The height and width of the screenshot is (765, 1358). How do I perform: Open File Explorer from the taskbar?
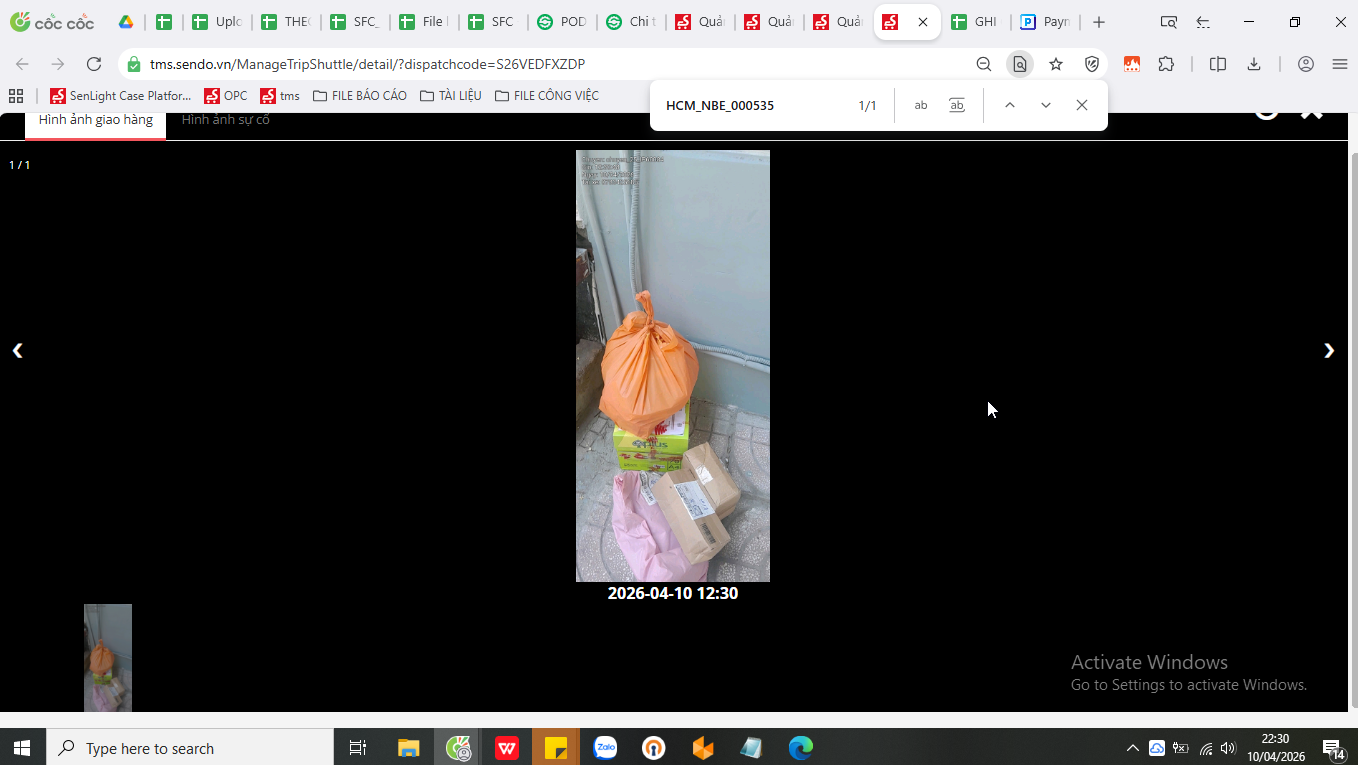tap(408, 748)
